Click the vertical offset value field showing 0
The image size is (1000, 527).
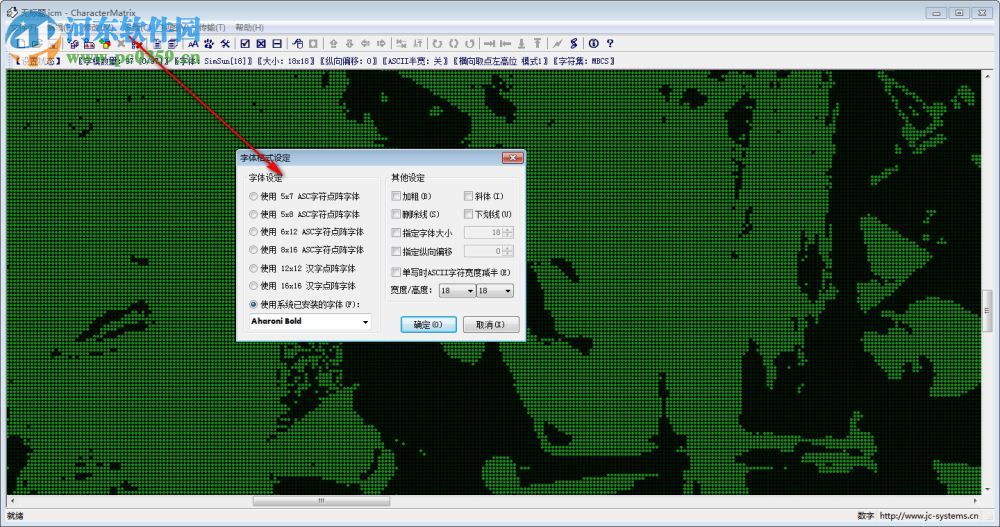483,251
